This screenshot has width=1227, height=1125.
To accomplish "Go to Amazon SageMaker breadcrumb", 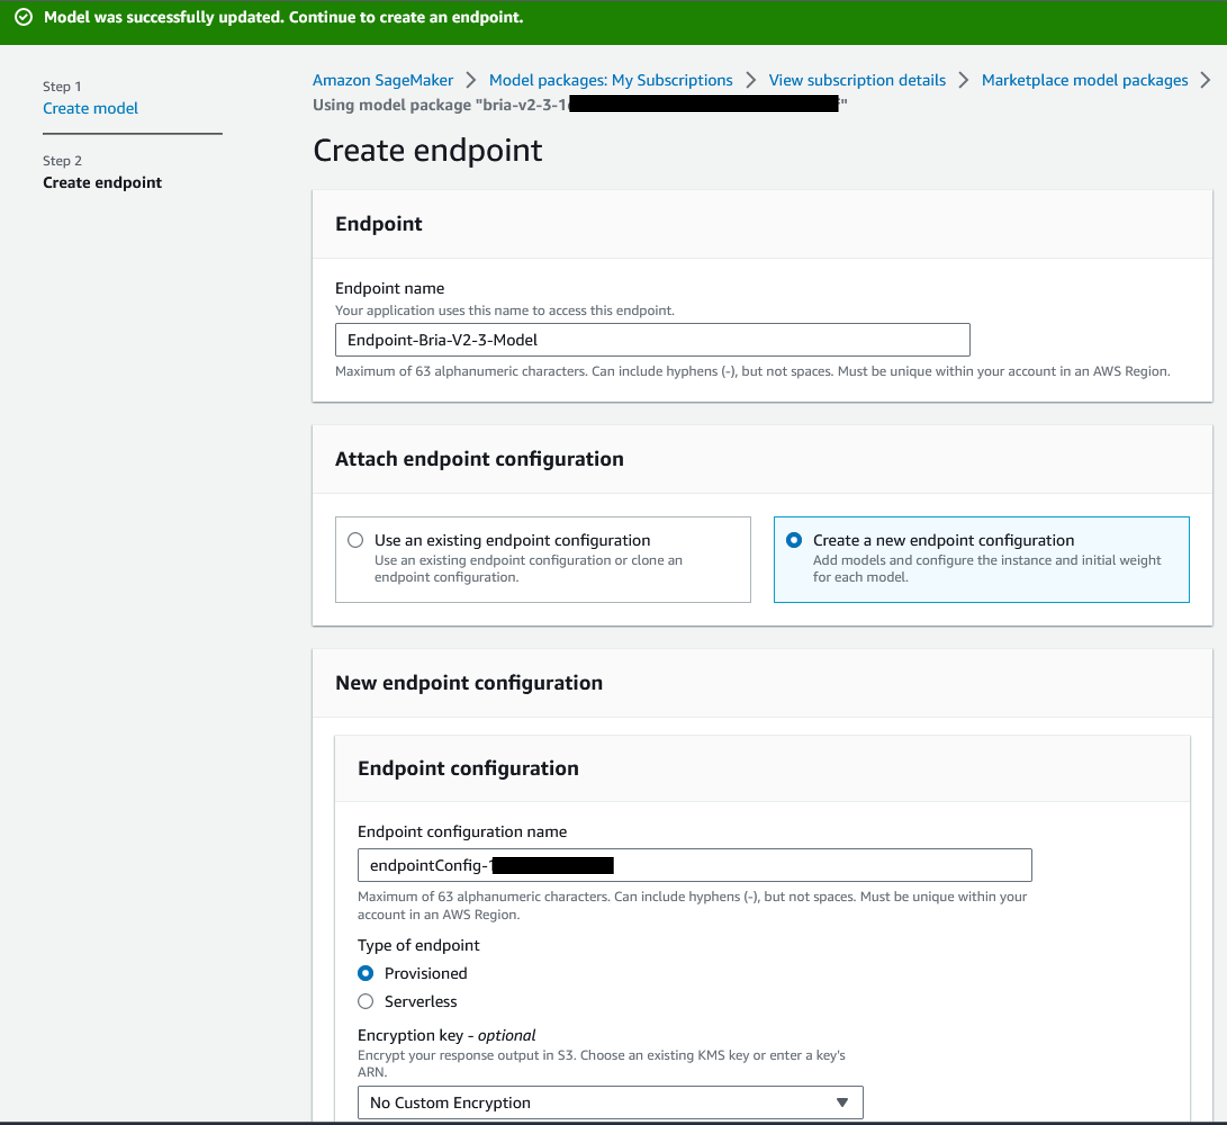I will [382, 80].
